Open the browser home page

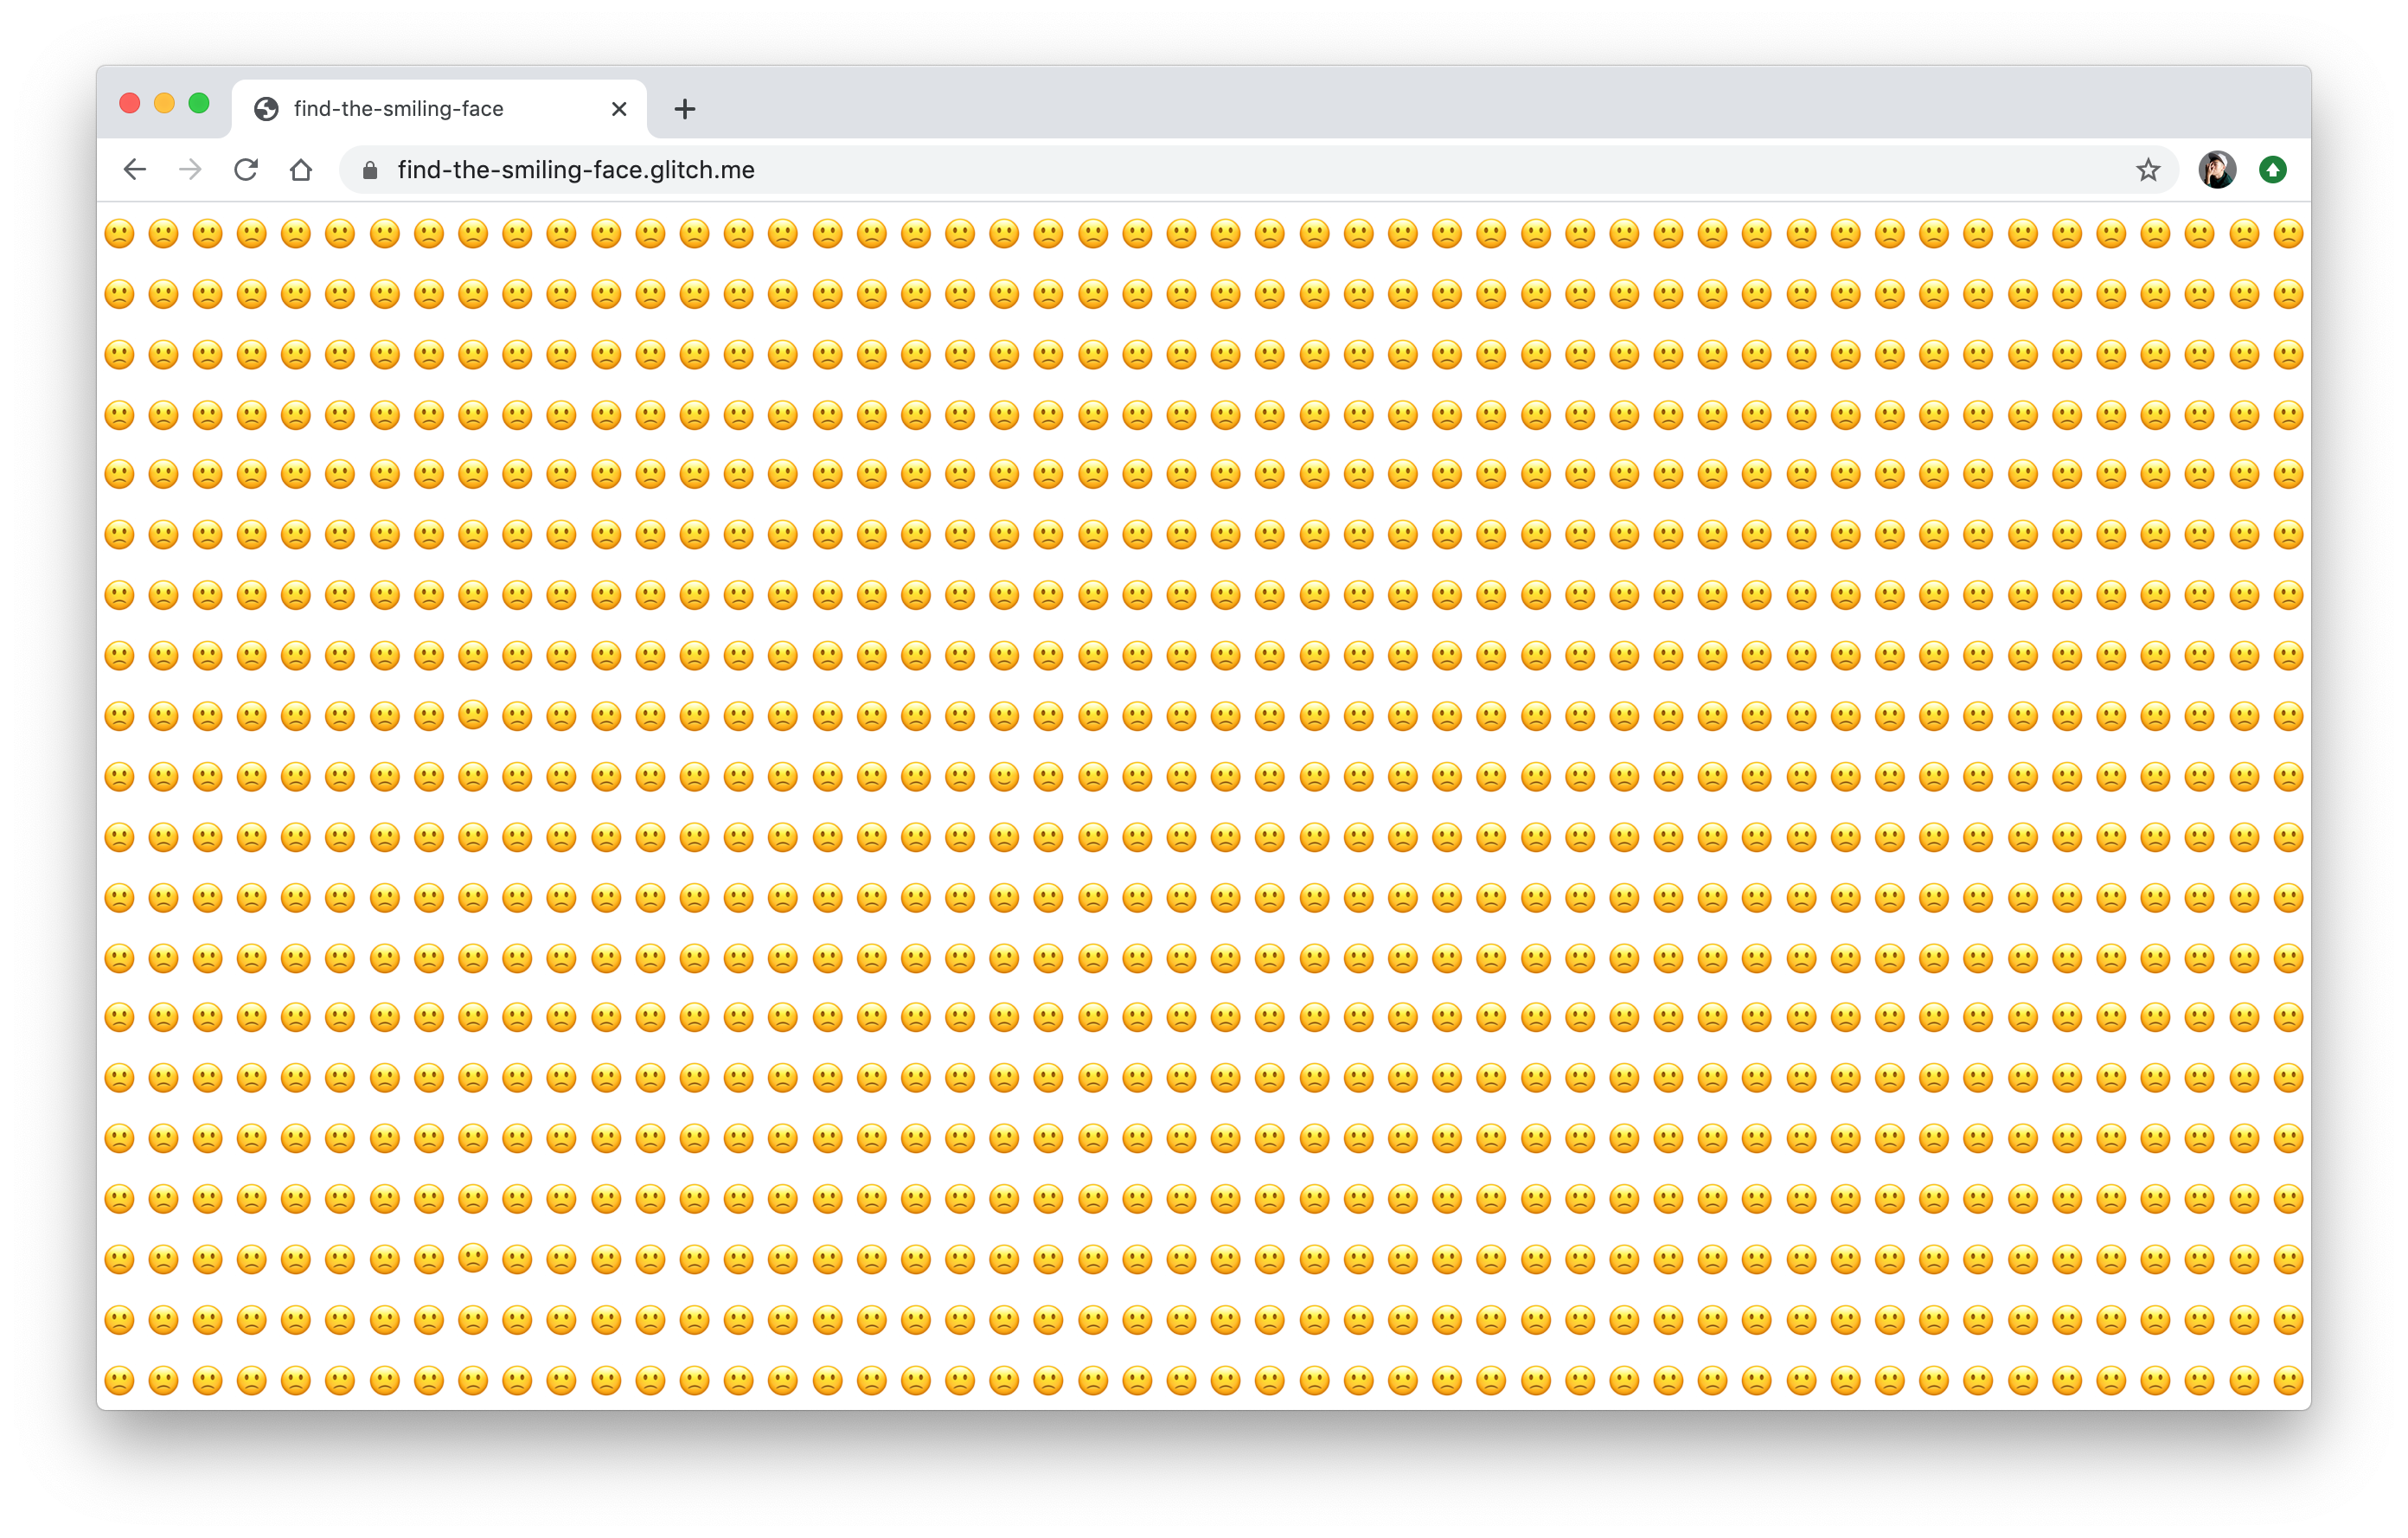point(301,170)
